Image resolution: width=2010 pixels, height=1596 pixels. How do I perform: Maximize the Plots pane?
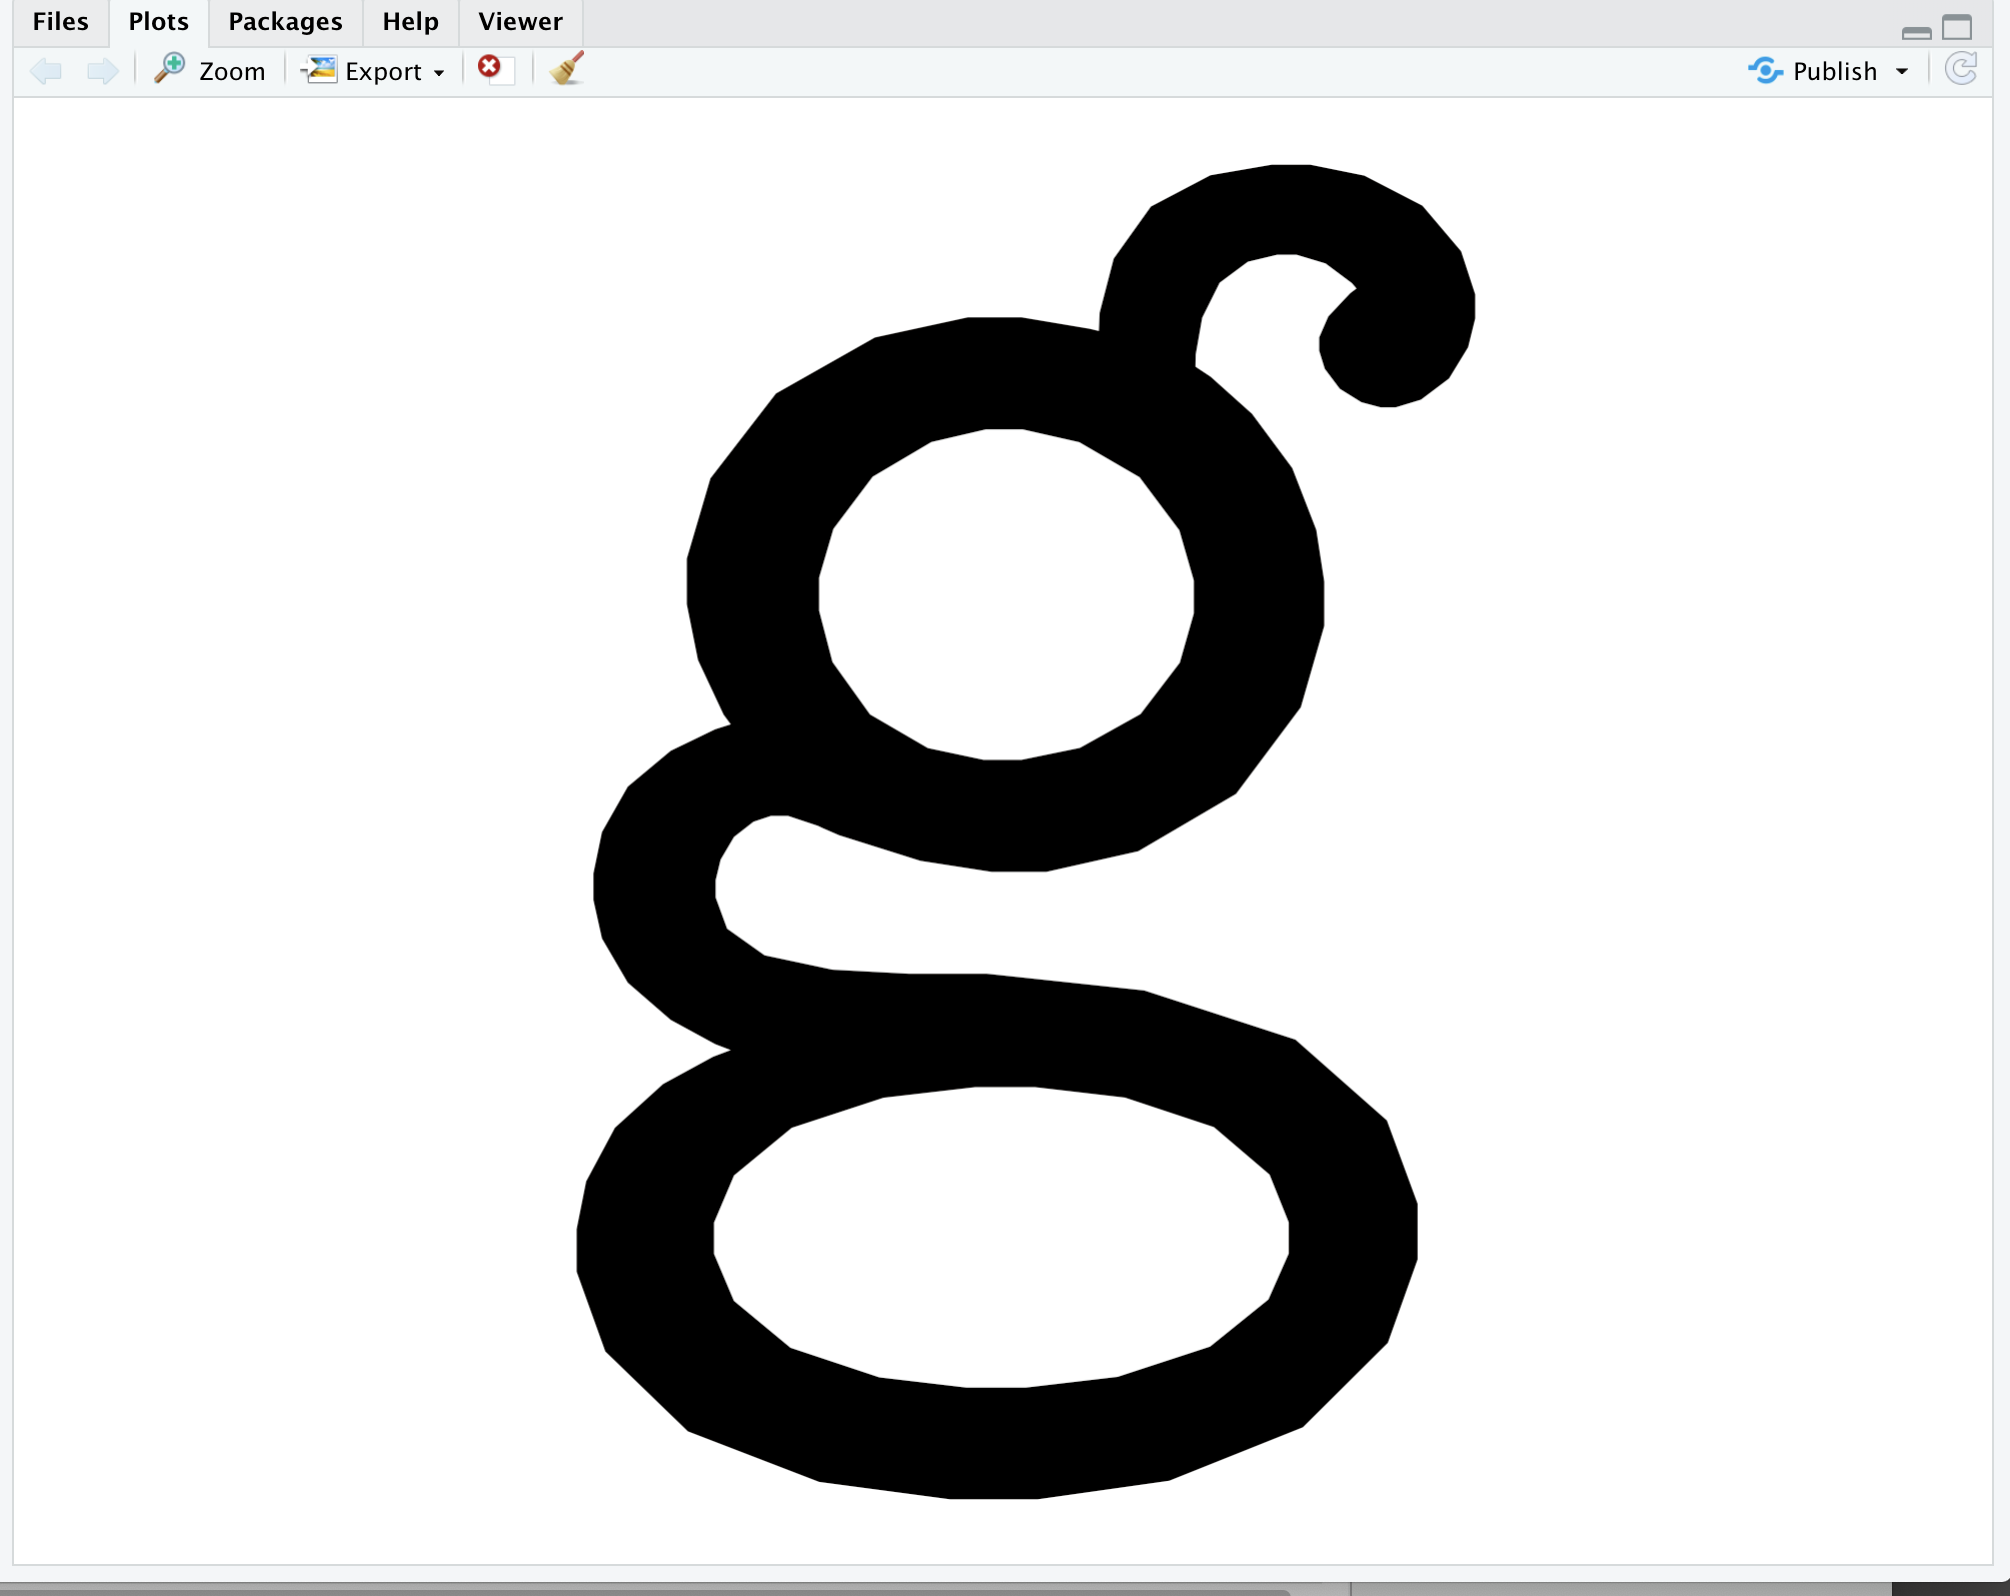[1957, 27]
